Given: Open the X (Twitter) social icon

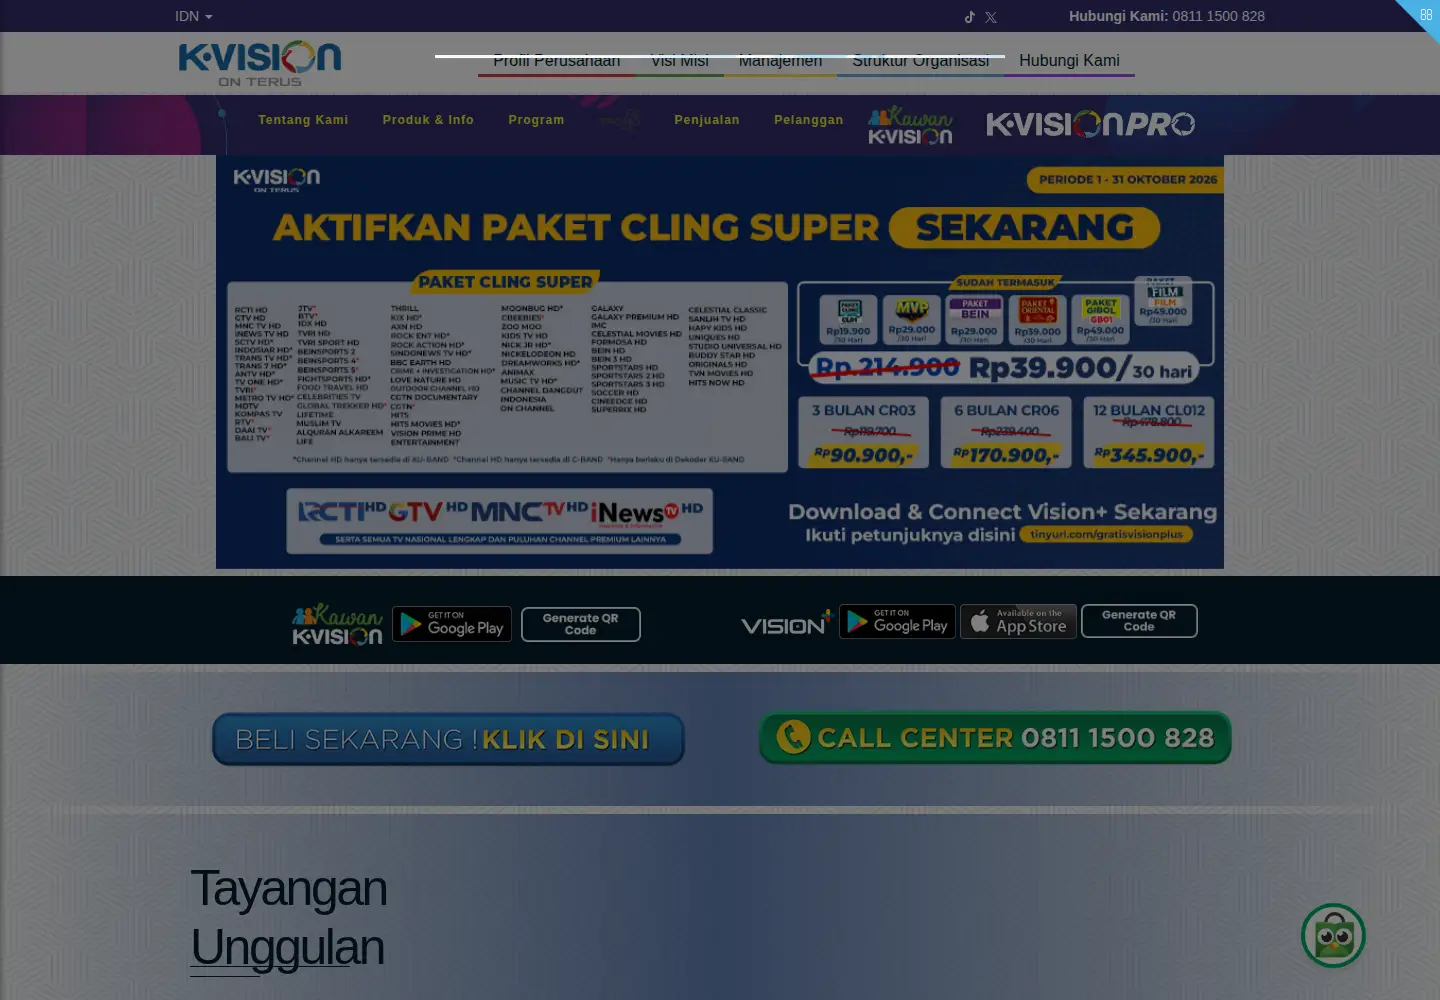Looking at the screenshot, I should tap(990, 17).
